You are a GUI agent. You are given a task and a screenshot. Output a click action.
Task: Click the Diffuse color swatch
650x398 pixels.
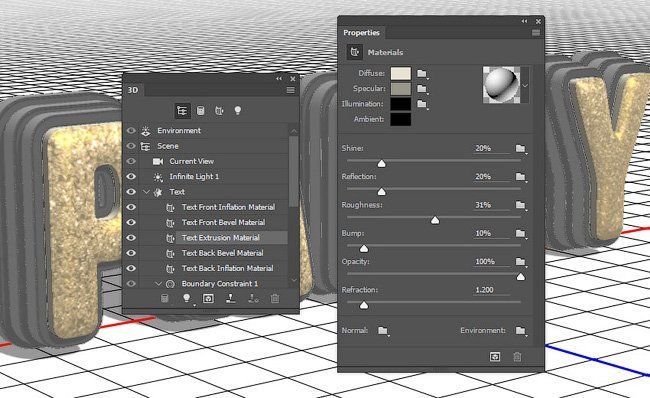point(401,74)
